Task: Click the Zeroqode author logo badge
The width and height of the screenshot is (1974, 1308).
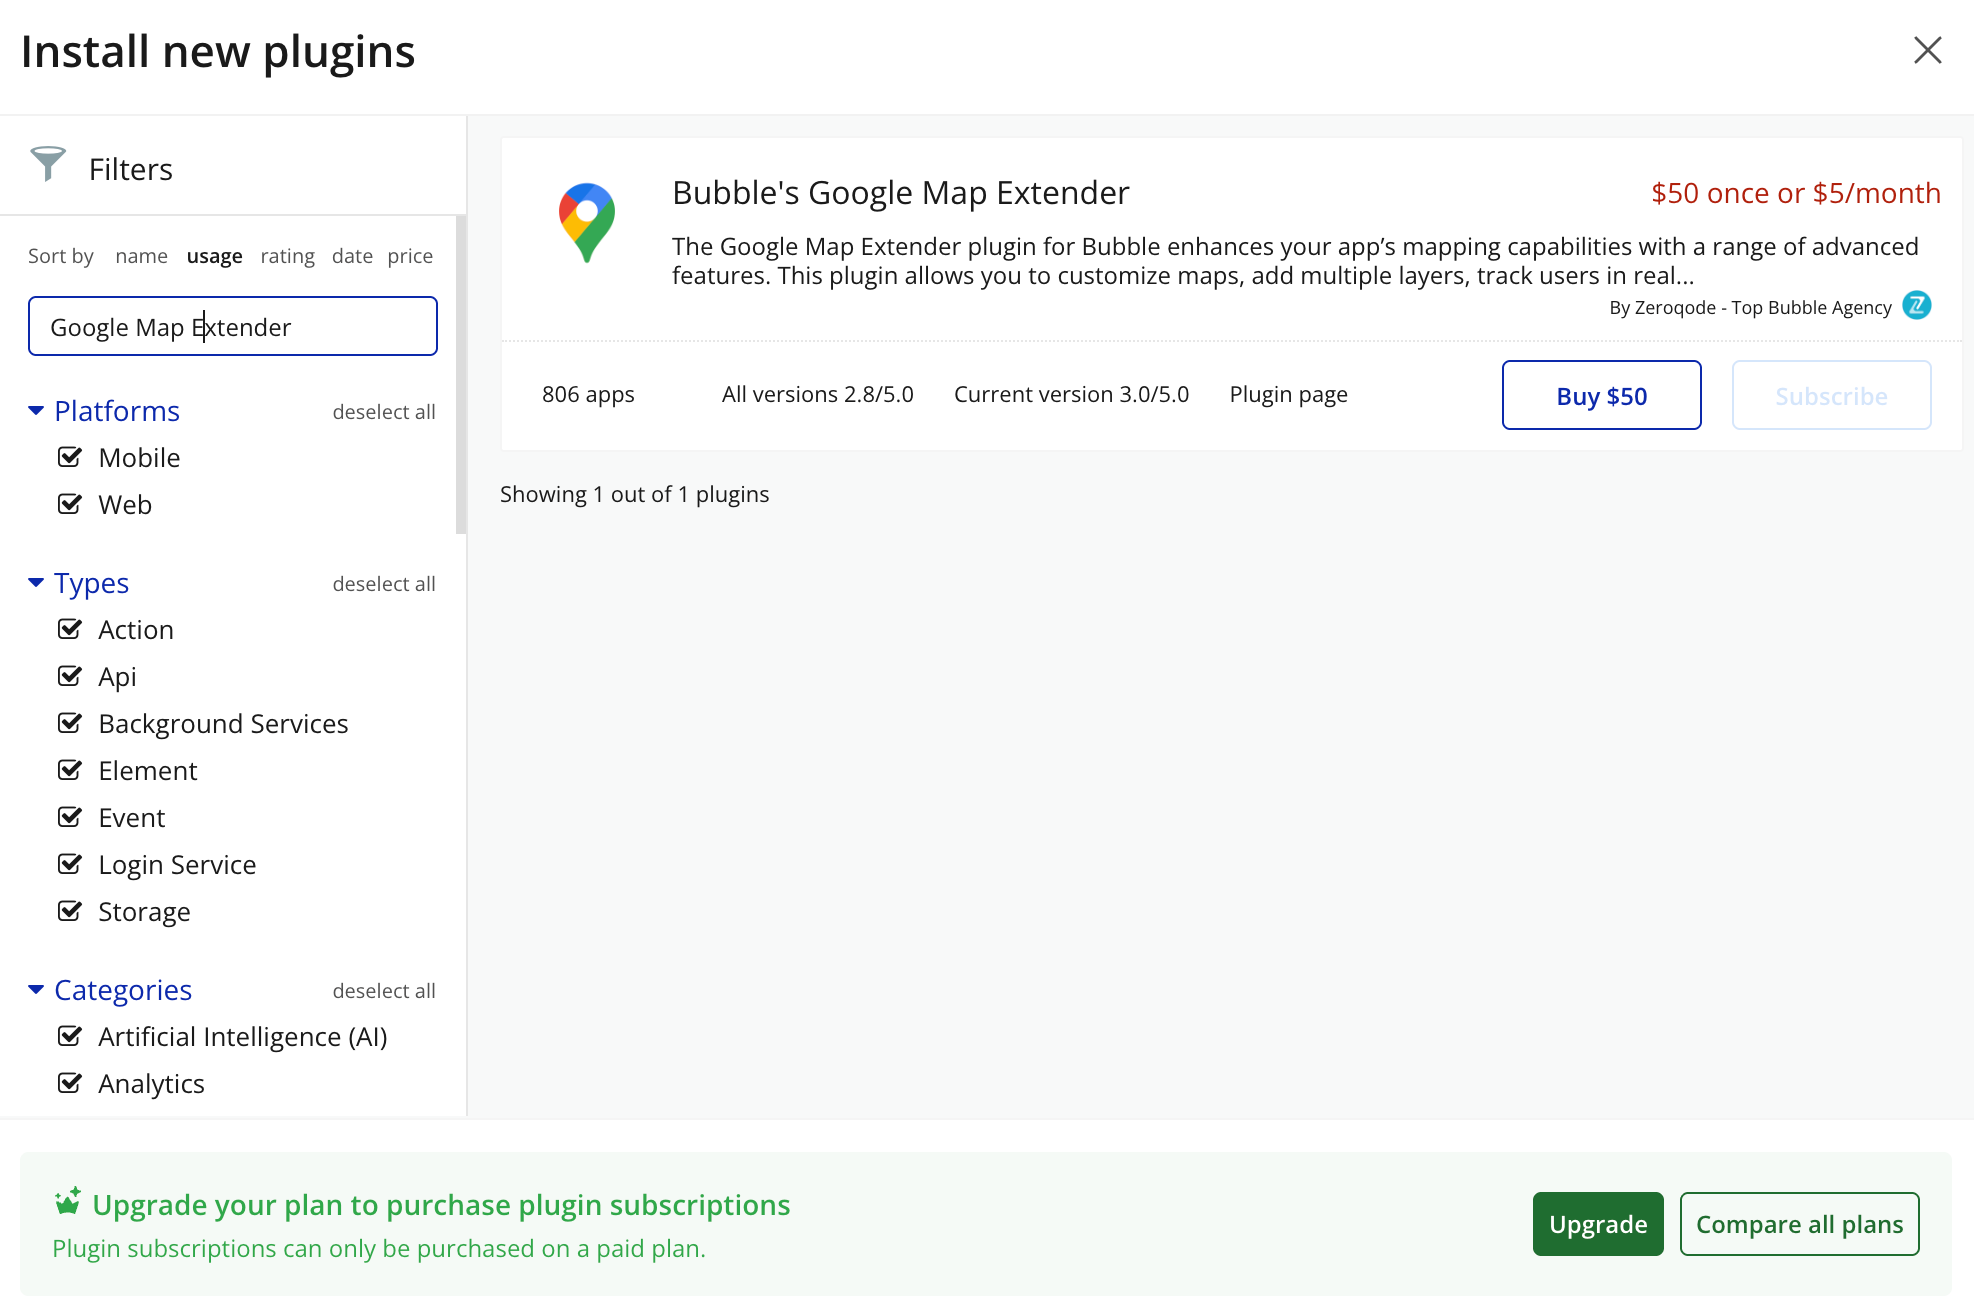Action: click(x=1916, y=305)
